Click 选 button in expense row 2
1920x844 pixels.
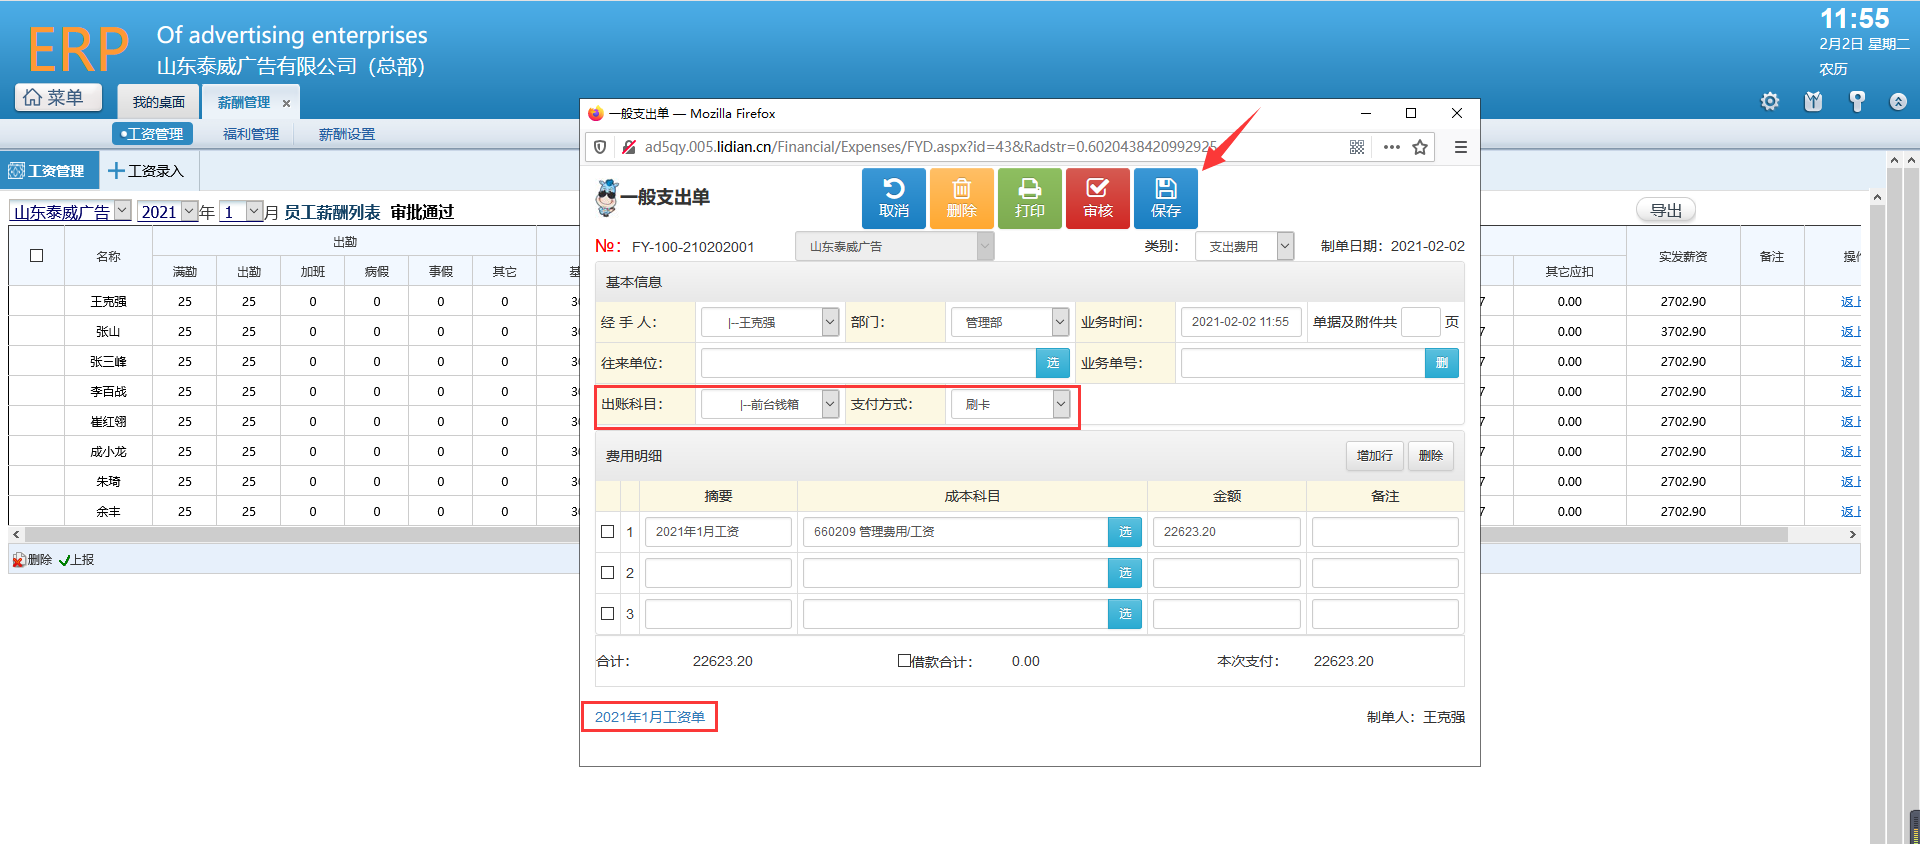tap(1125, 573)
